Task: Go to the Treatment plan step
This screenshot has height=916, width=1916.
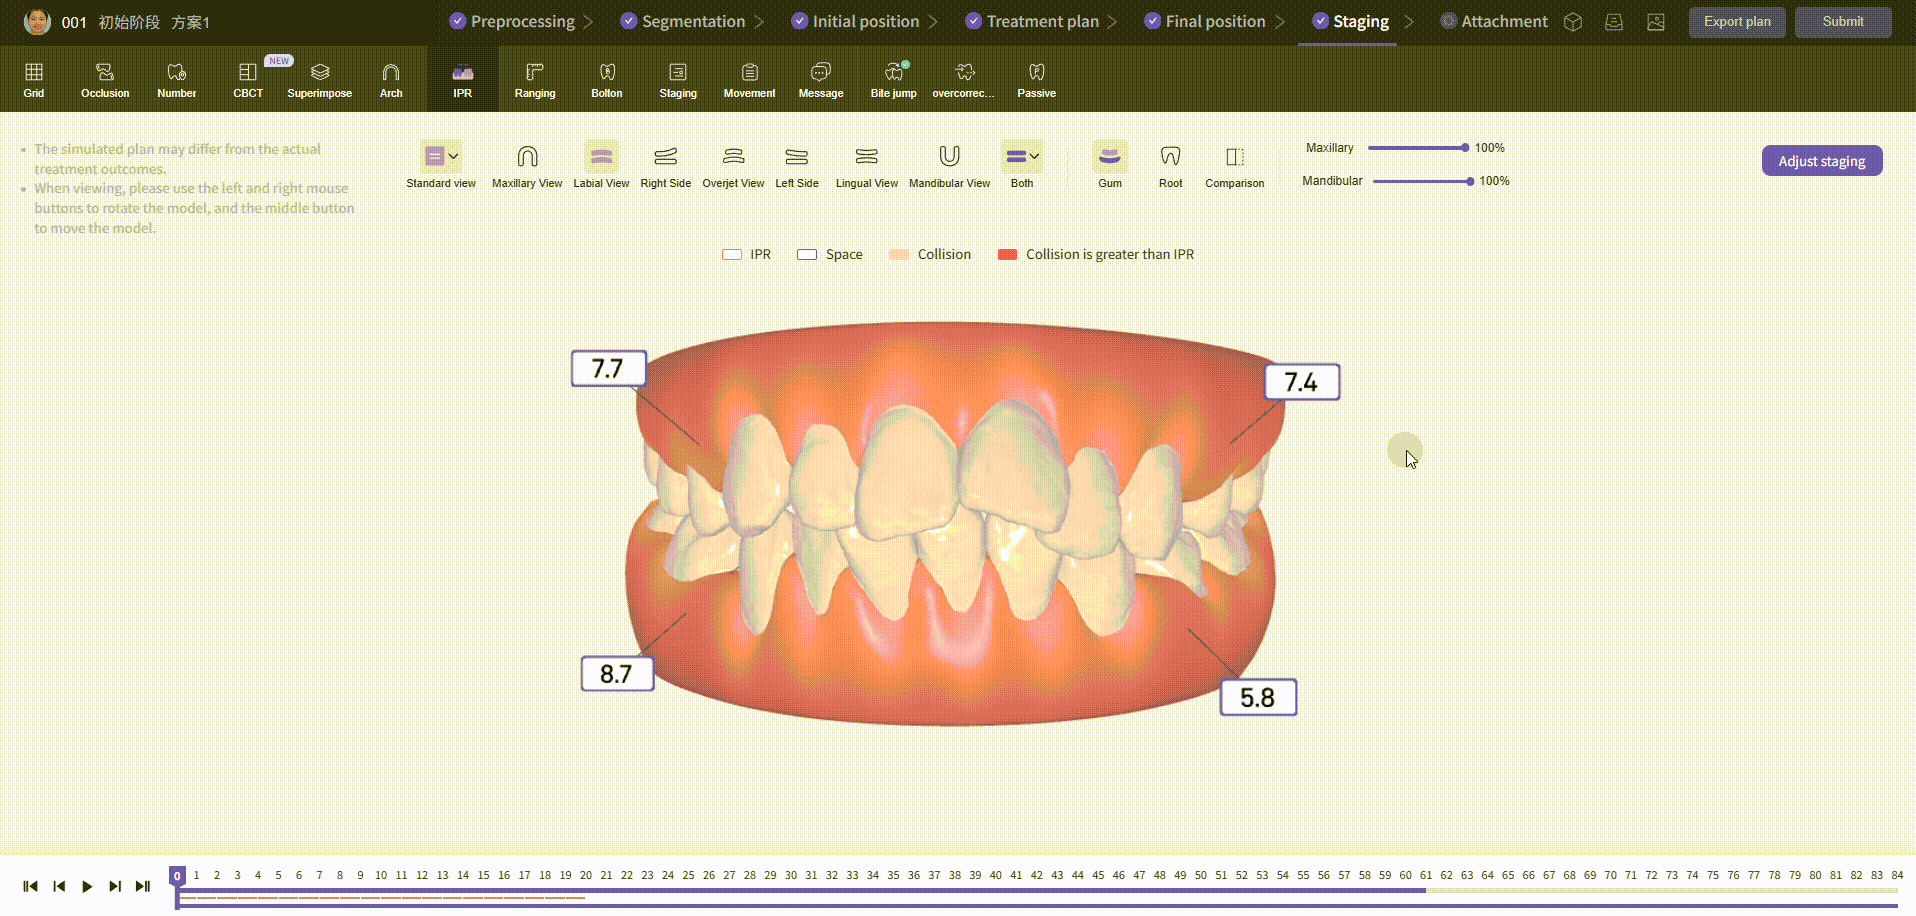Action: (1032, 21)
